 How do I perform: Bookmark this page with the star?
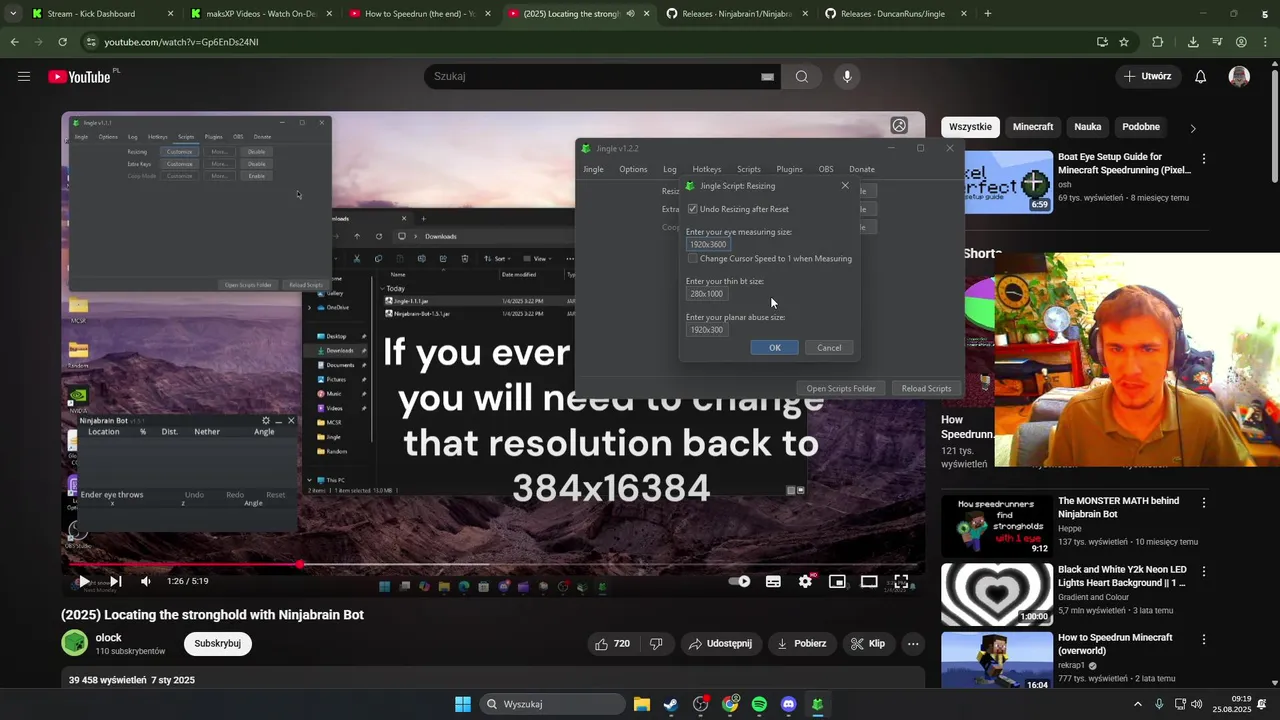(1124, 42)
